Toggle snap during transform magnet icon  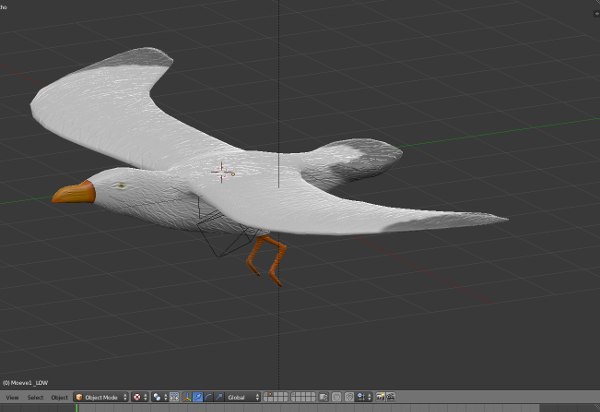click(x=349, y=397)
